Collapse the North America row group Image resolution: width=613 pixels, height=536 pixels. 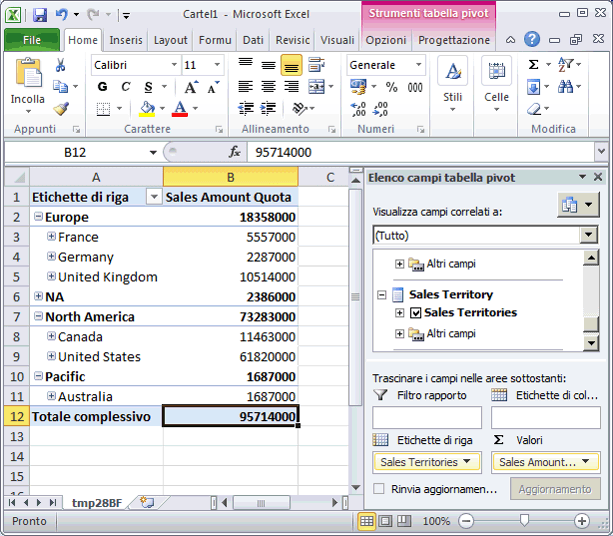click(x=38, y=316)
